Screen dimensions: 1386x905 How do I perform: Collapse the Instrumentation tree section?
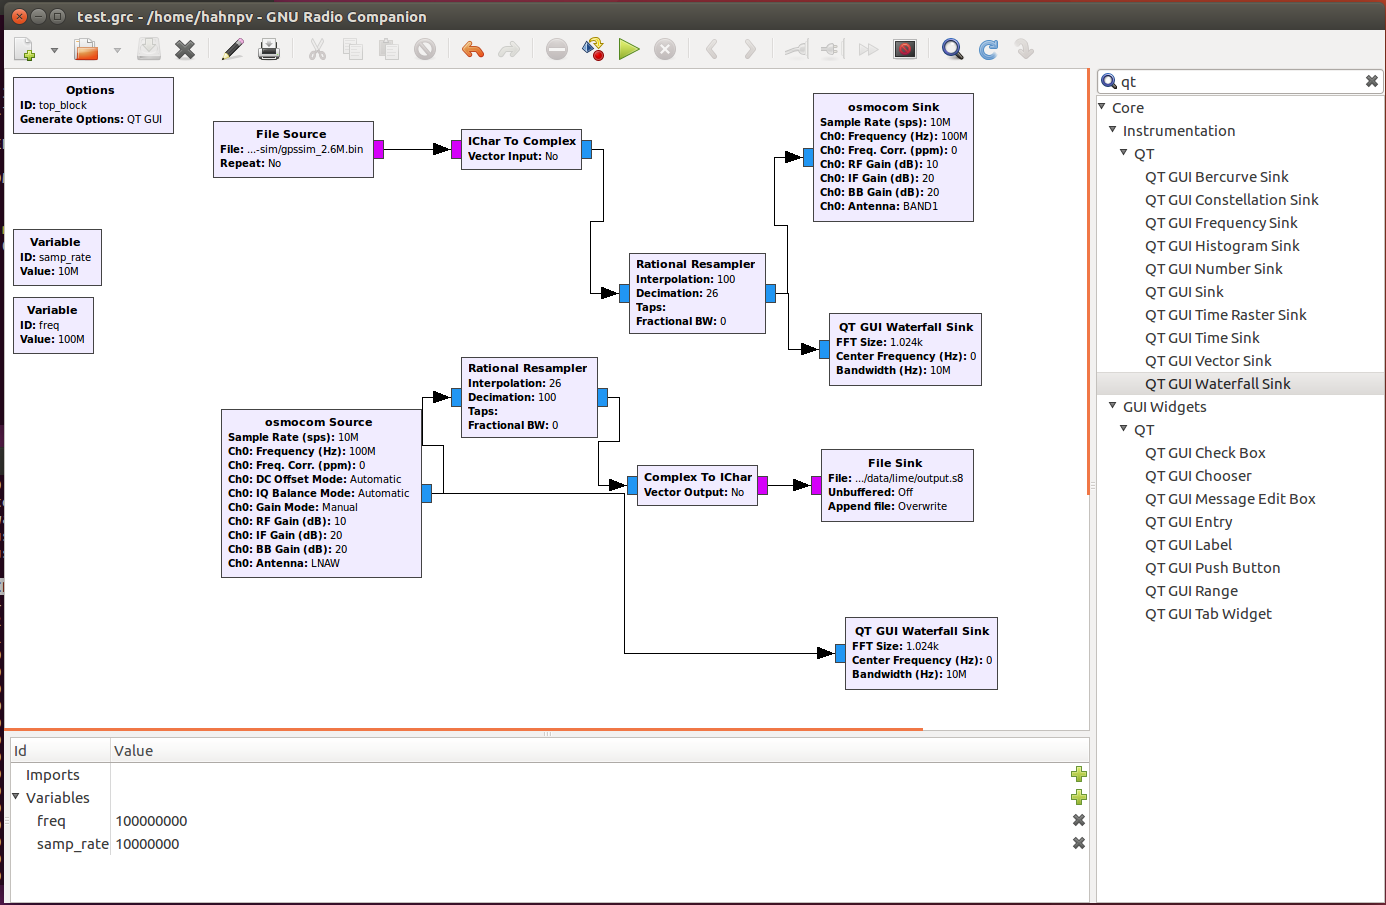tap(1113, 130)
